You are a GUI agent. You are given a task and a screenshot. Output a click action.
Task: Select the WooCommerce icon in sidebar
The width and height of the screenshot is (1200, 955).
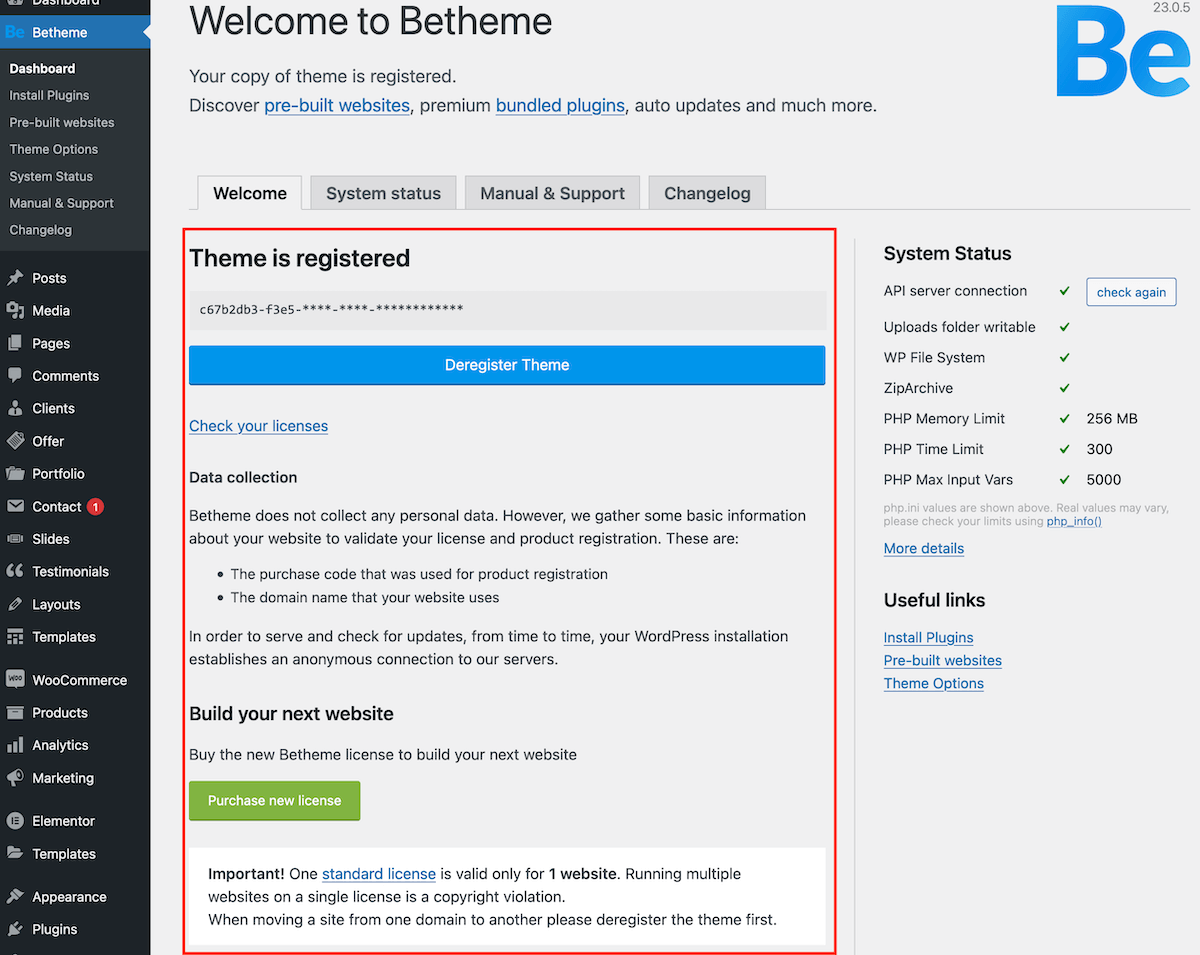pyautogui.click(x=15, y=680)
